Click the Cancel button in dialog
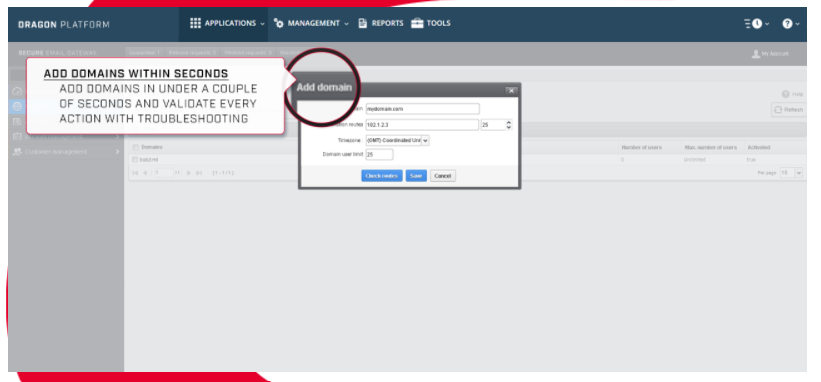 [443, 176]
